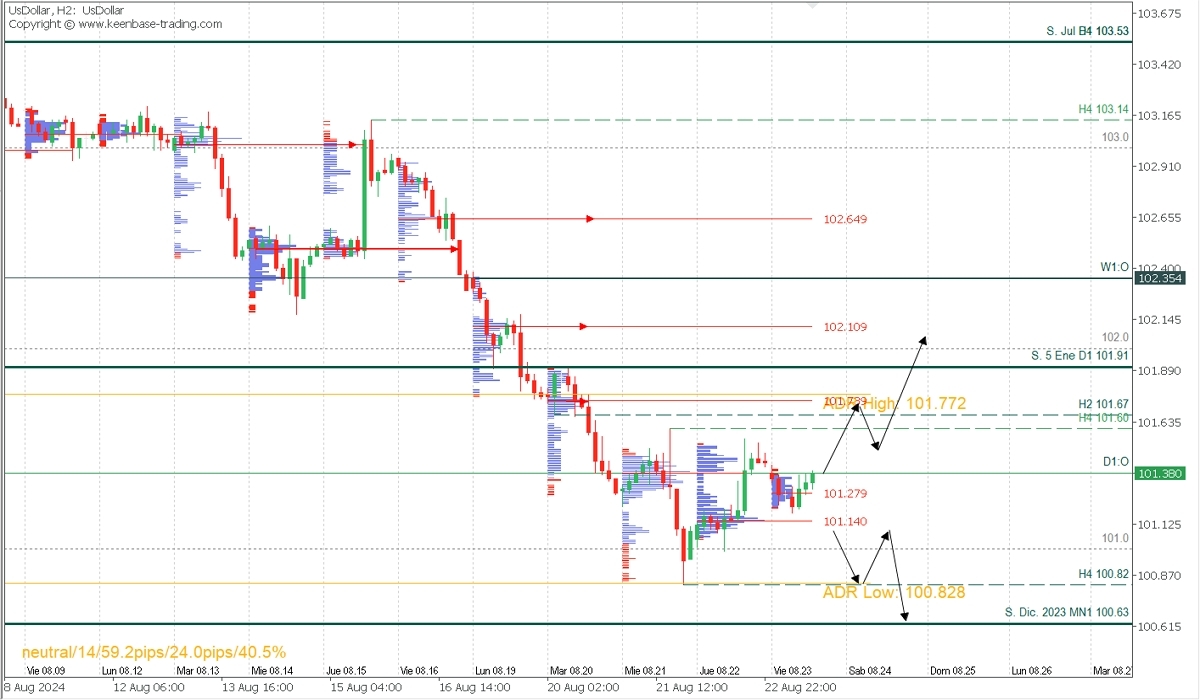1200x700 pixels.
Task: Click the upward black arrowhead near 102.0
Action: [x=924, y=340]
